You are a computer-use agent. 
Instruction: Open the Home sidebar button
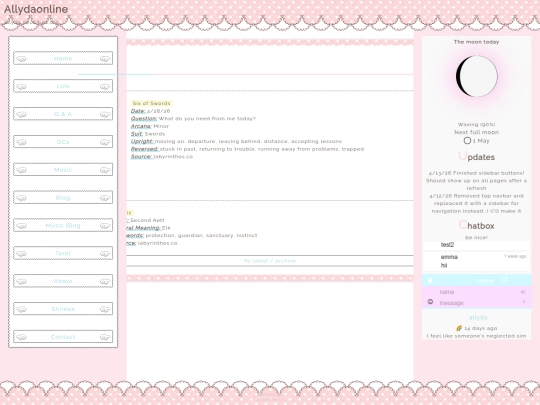point(63,58)
